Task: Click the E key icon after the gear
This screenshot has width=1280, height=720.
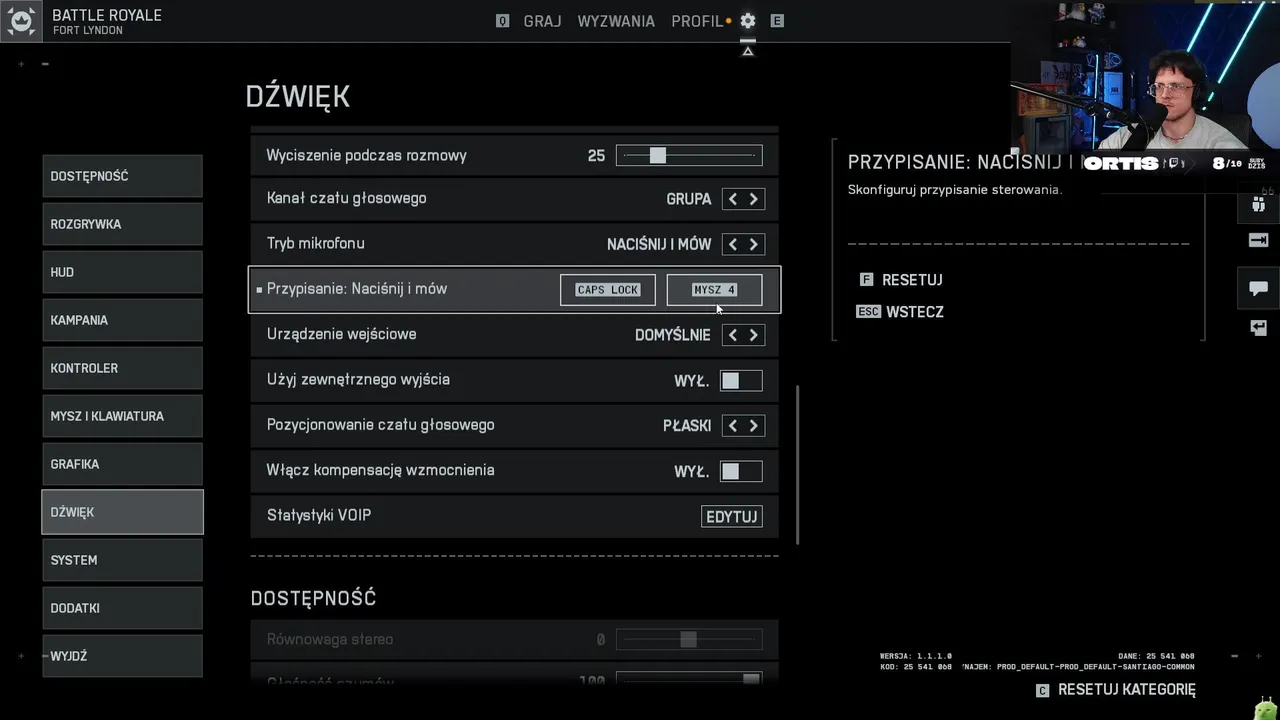Action: tap(777, 21)
